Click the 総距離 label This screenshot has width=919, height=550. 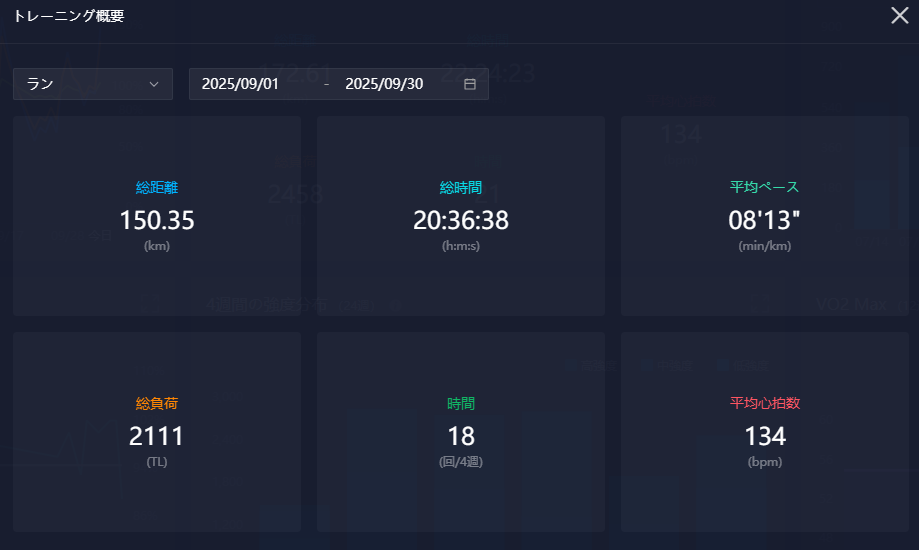point(157,187)
